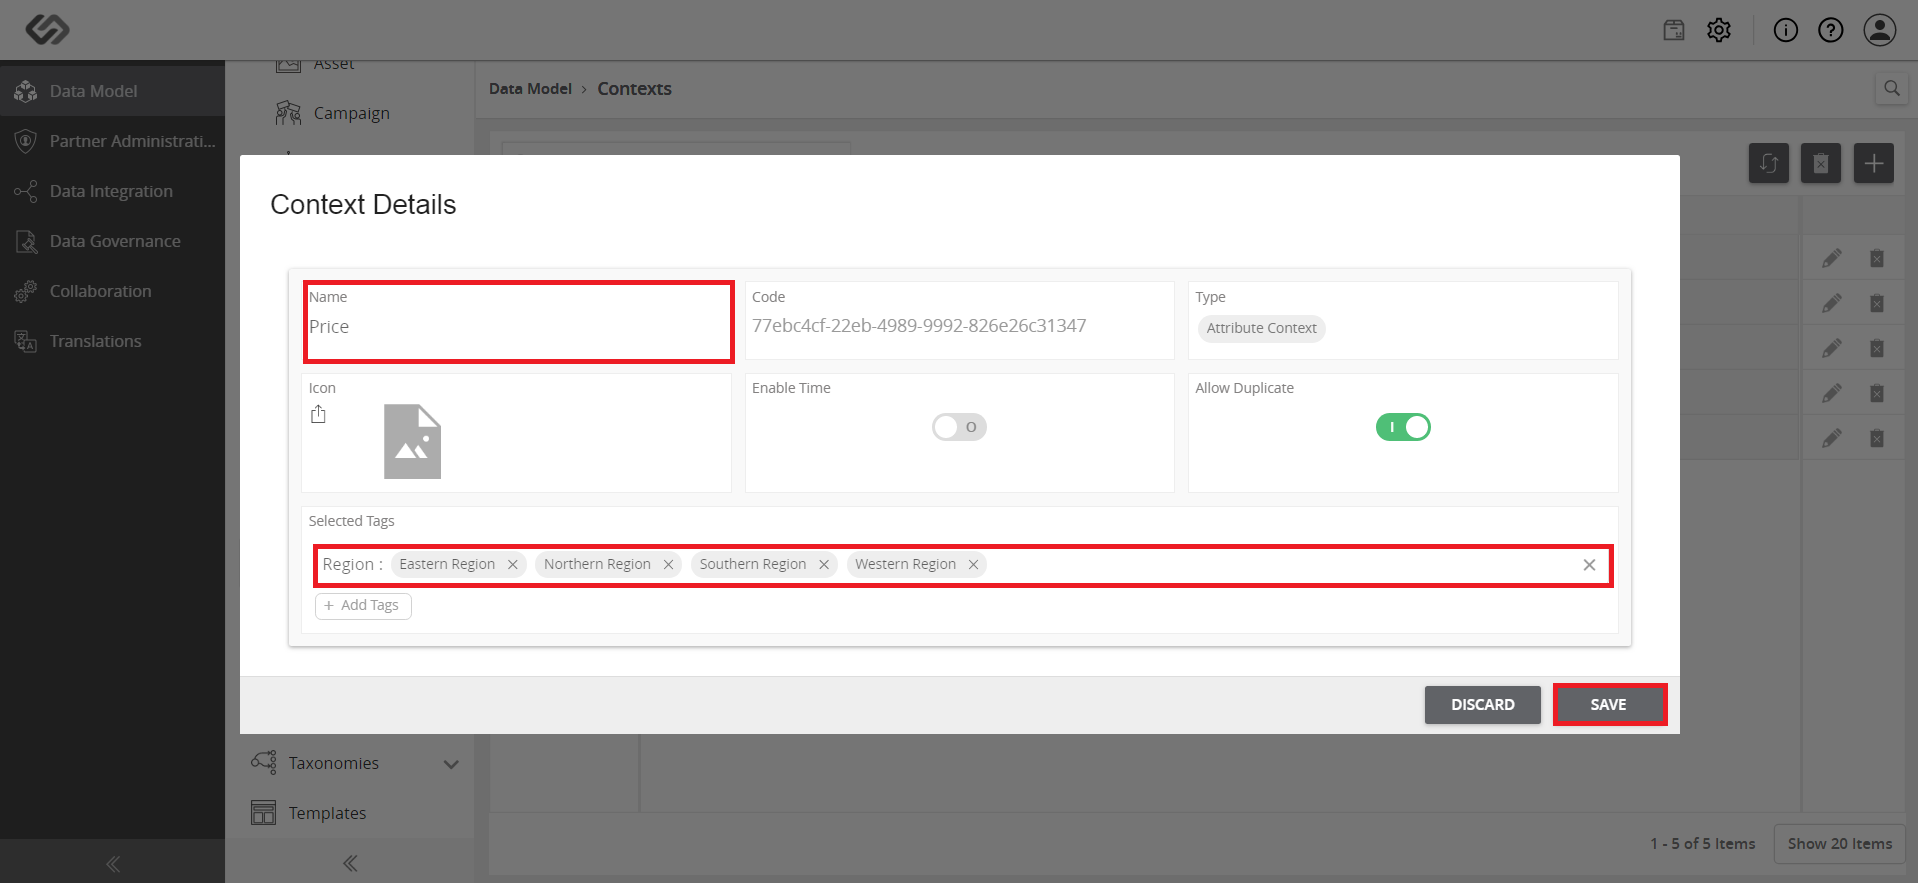This screenshot has width=1918, height=883.
Task: Click the fourth row's delete icon
Action: pyautogui.click(x=1877, y=393)
